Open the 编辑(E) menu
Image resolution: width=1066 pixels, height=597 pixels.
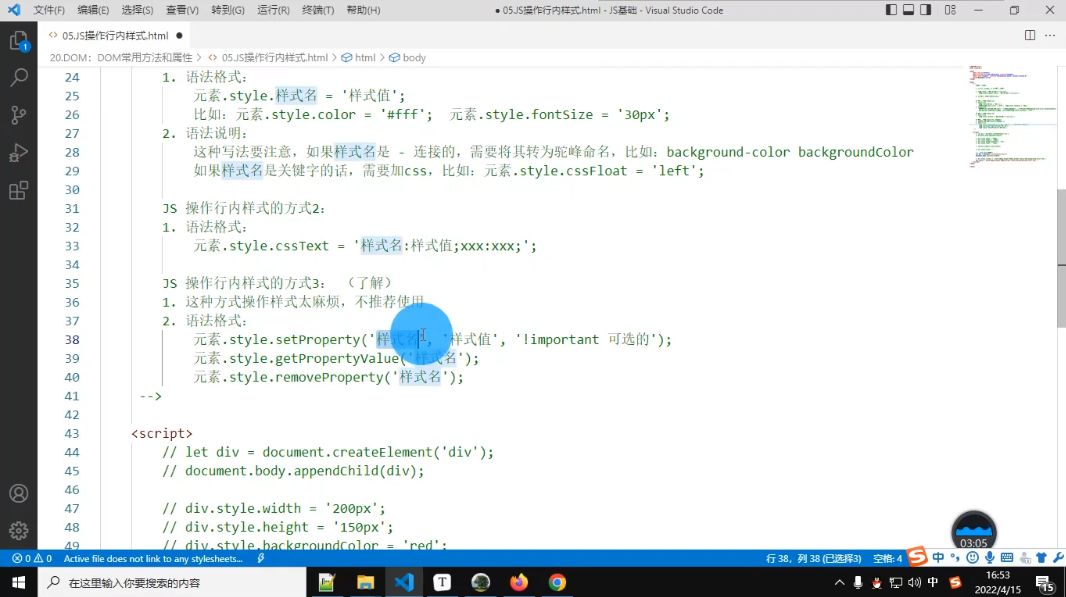93,10
